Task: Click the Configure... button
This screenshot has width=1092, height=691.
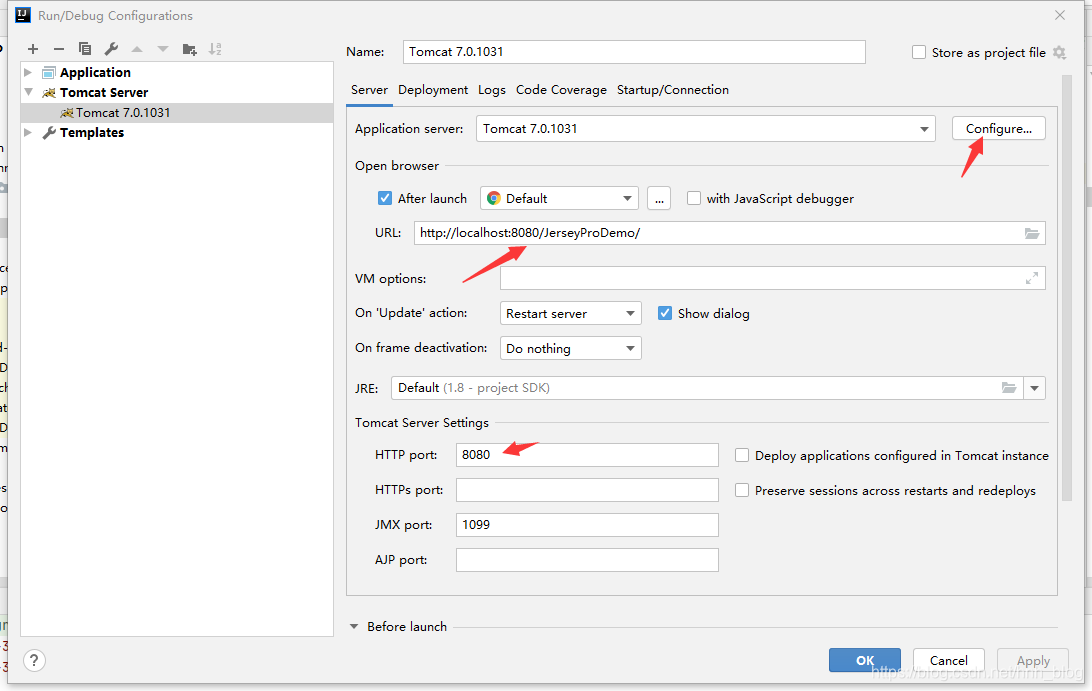Action: click(999, 129)
